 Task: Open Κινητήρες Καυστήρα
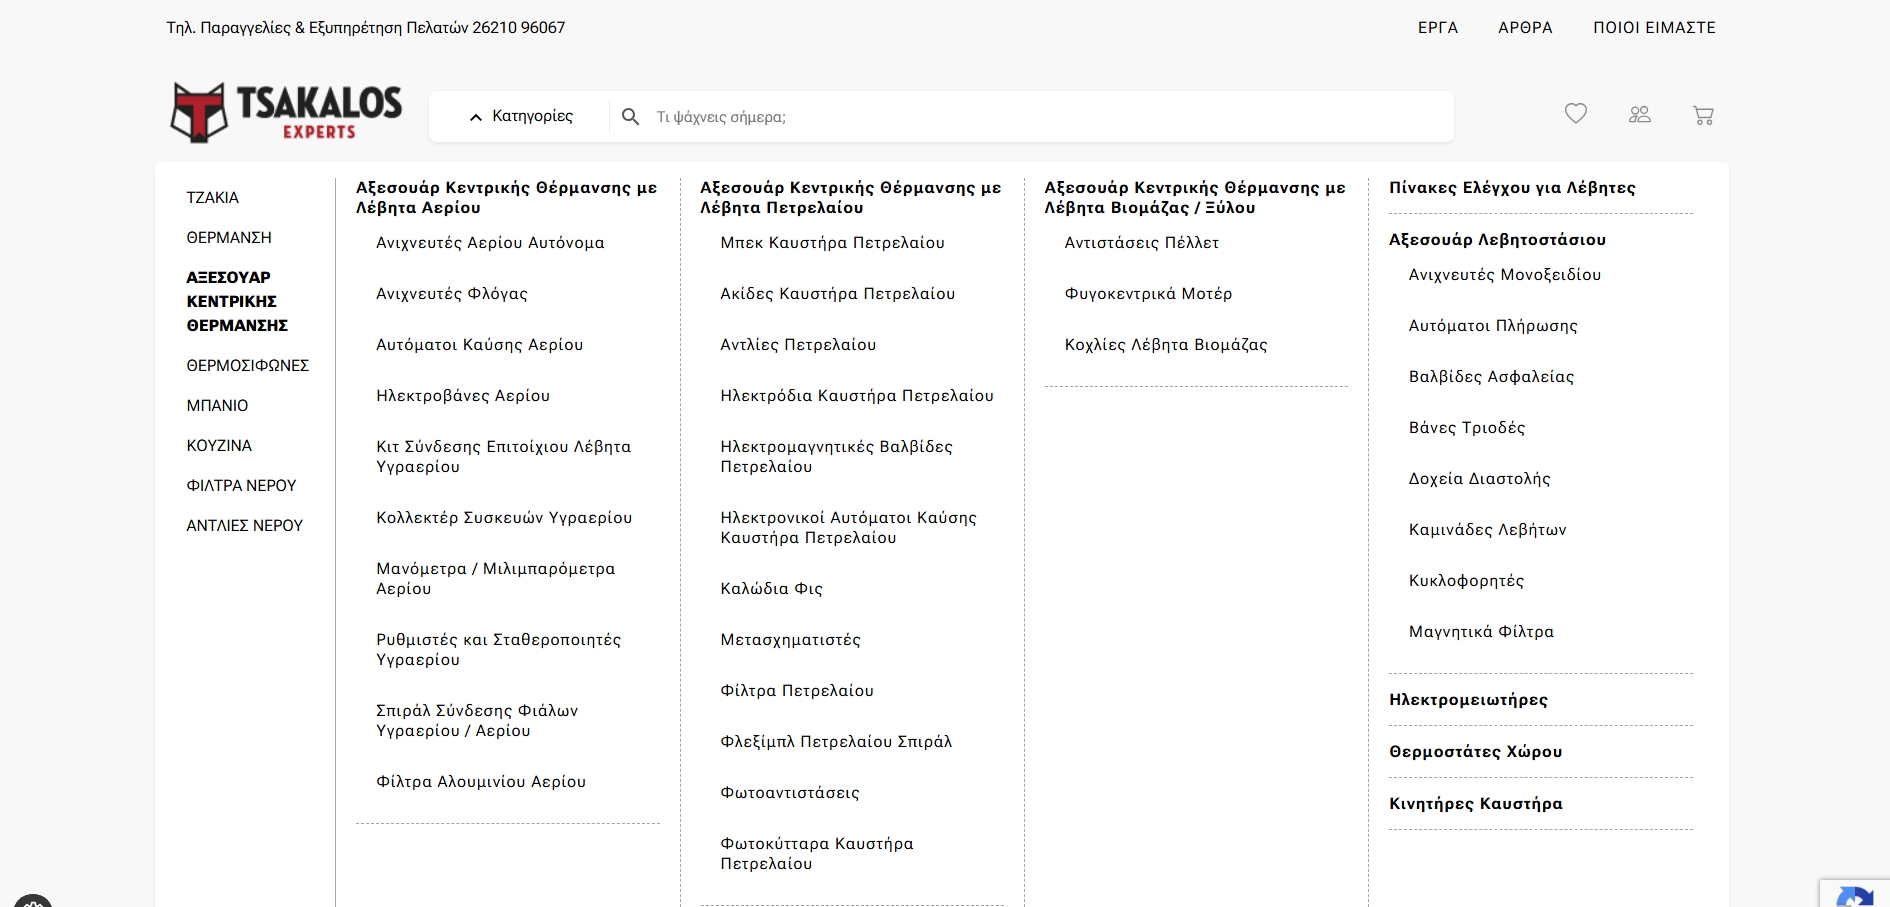click(1475, 804)
